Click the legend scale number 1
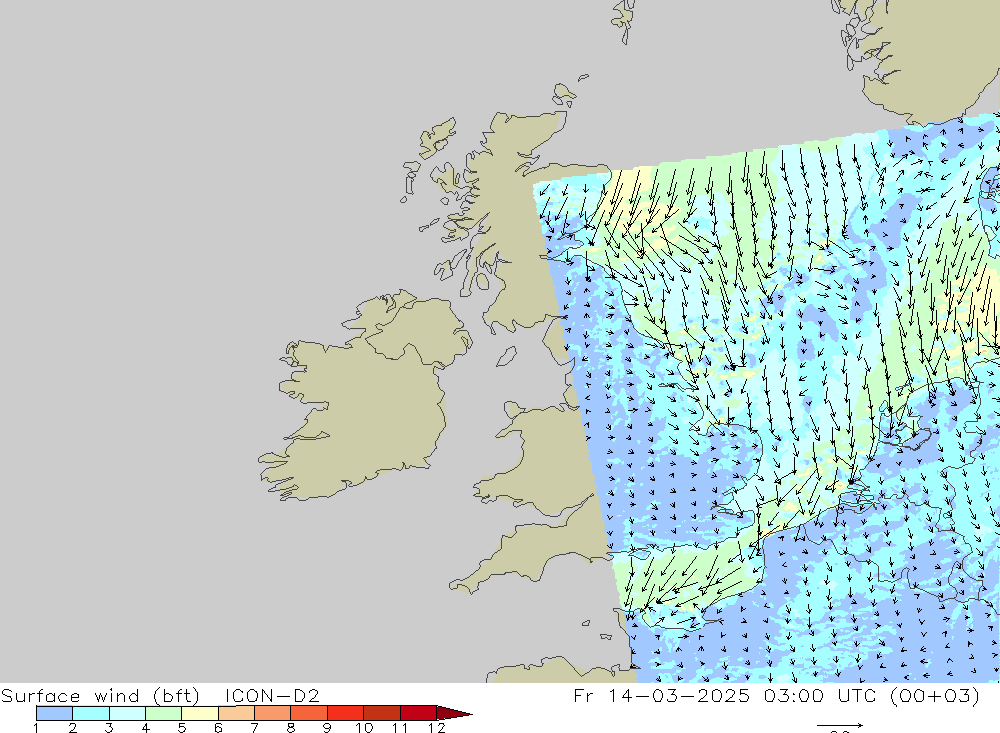Image resolution: width=1000 pixels, height=733 pixels. [x=36, y=728]
